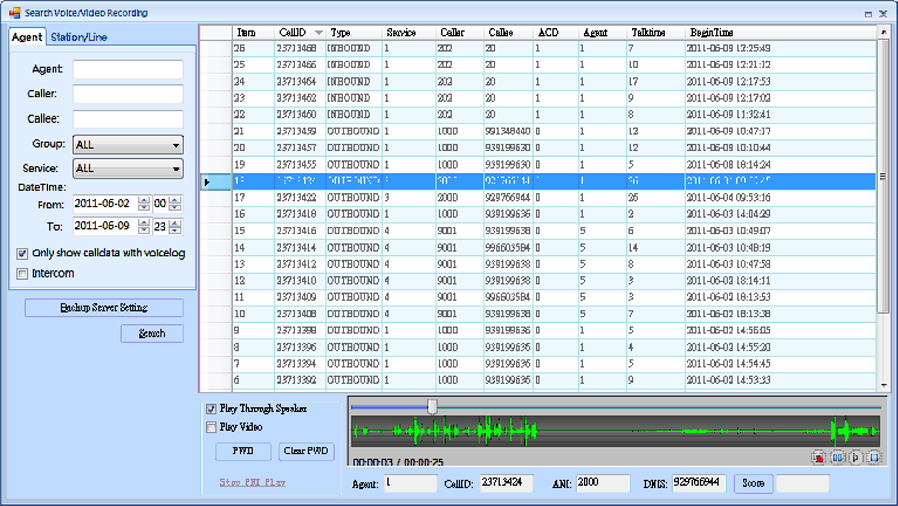Enable the Intercom checkbox
Screen dimensions: 898x506
click(22, 274)
